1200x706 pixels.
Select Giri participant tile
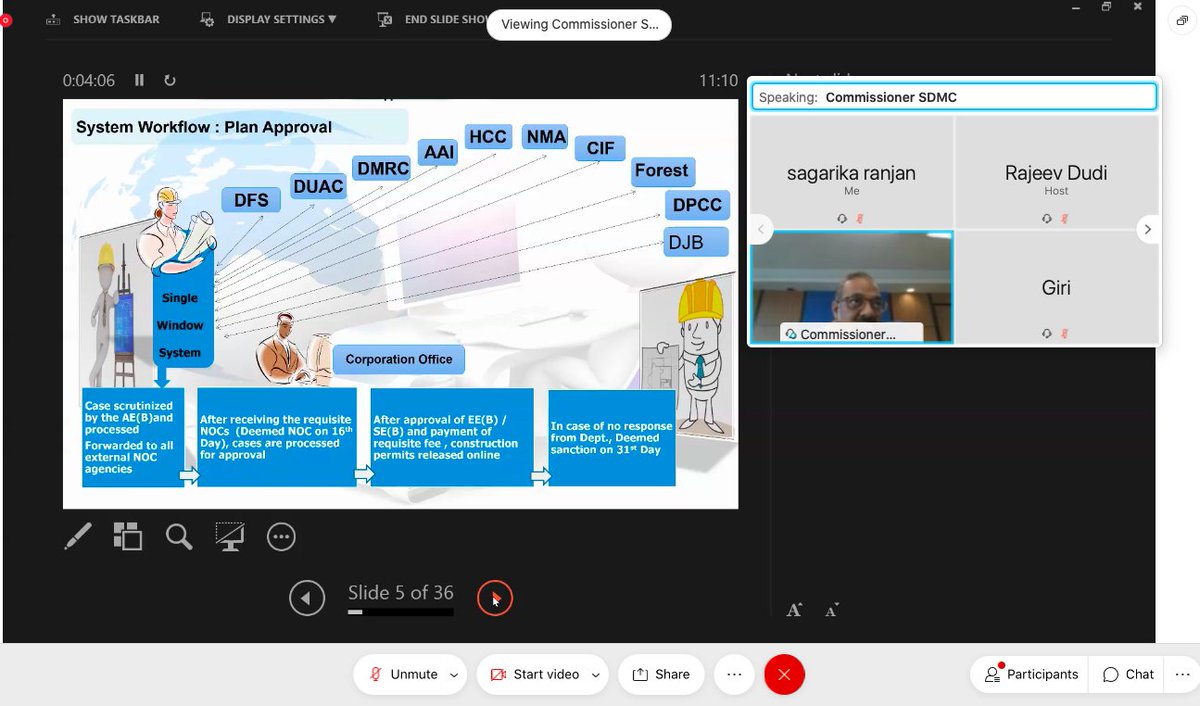point(1056,288)
